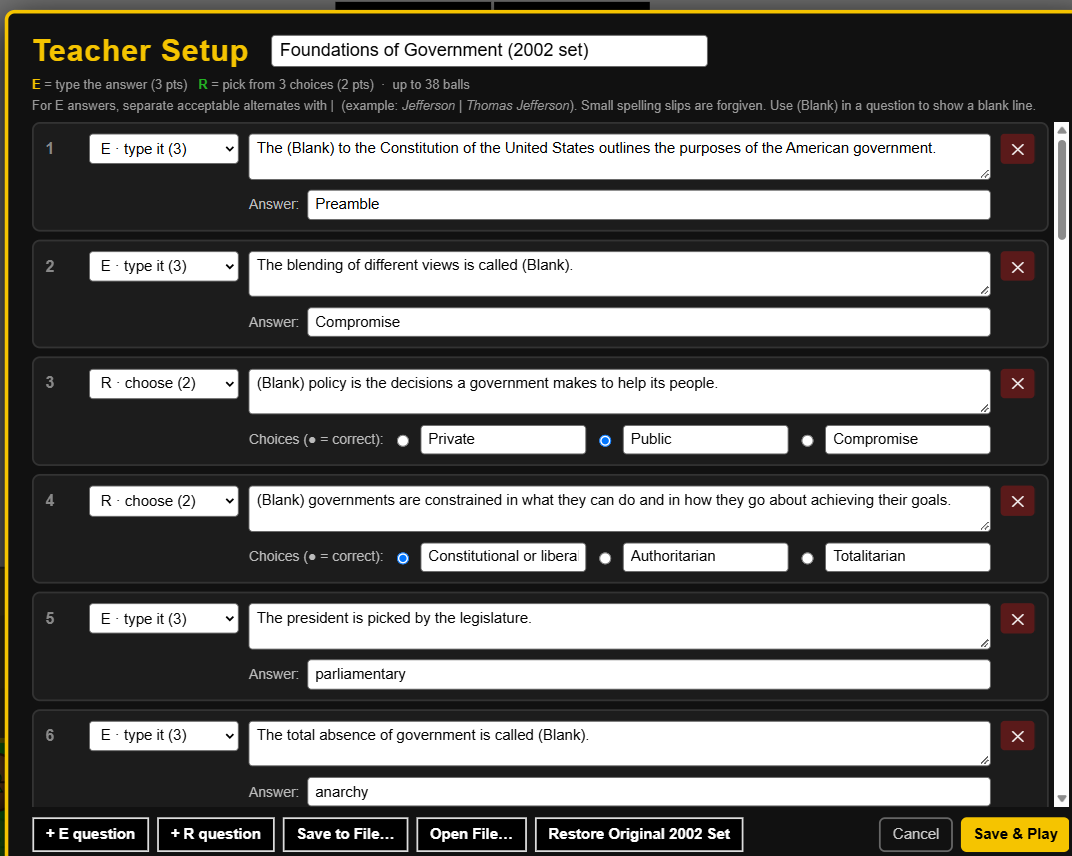The height and width of the screenshot is (856, 1072).
Task: Delete question 3 about public policy
Action: click(x=1017, y=384)
